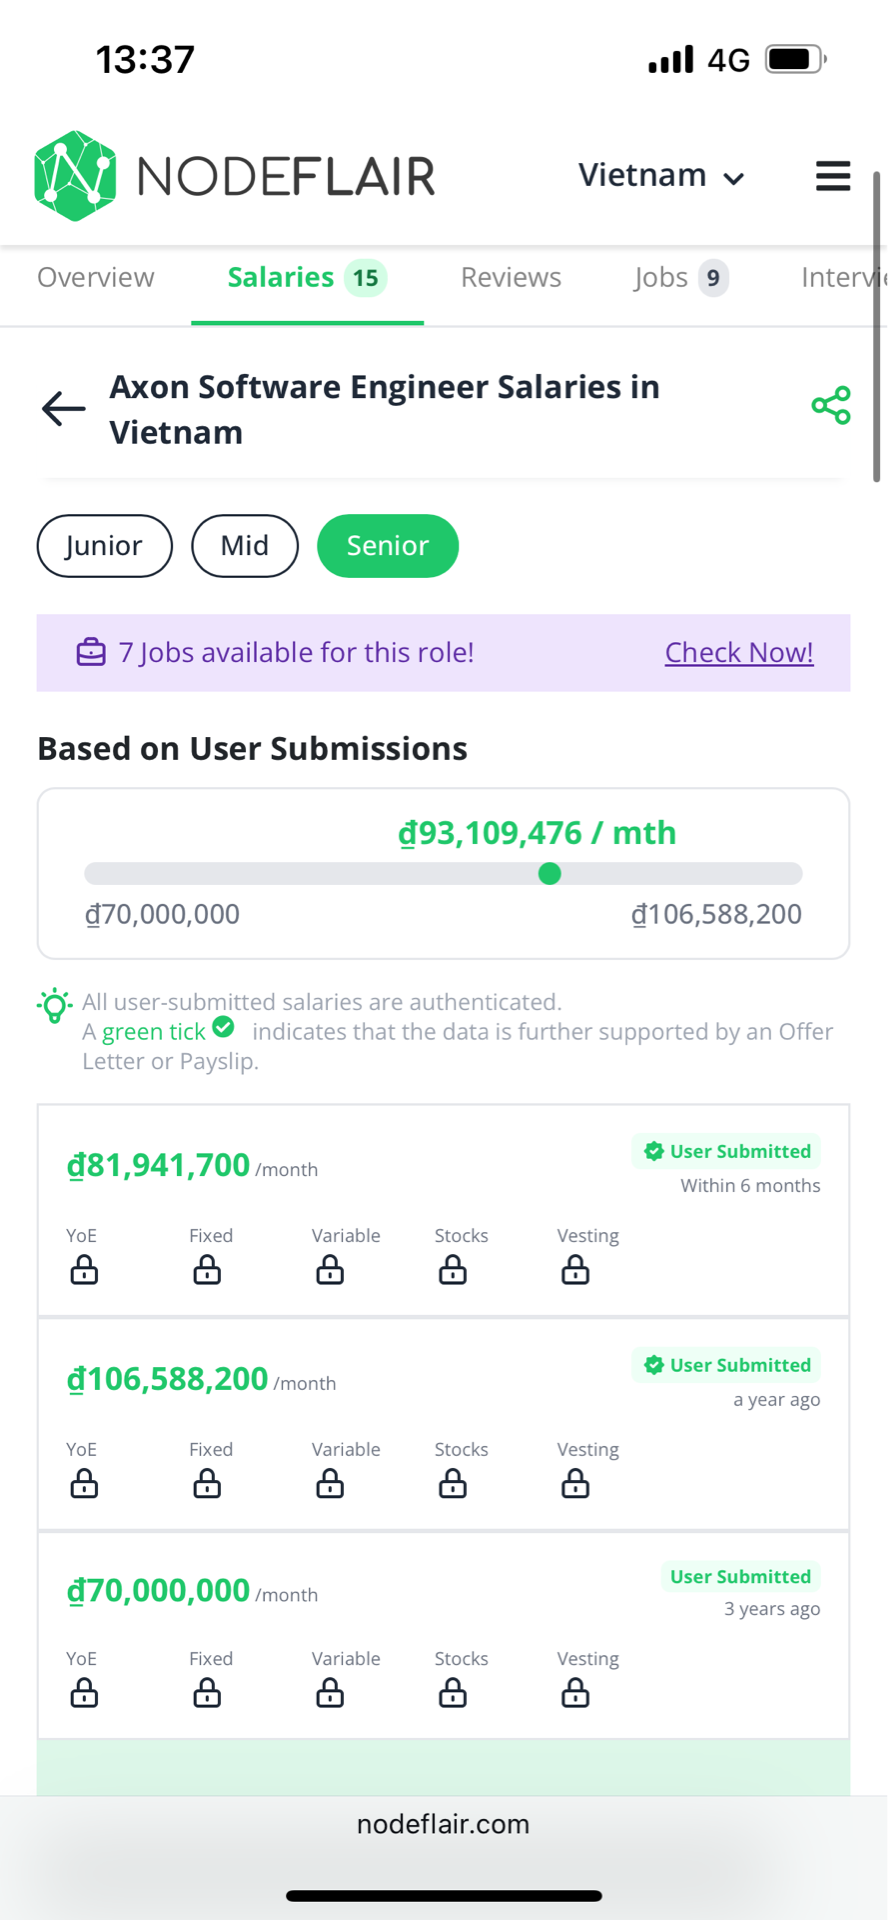This screenshot has height=1920, width=888.
Task: Tap the green share icon
Action: pos(831,406)
